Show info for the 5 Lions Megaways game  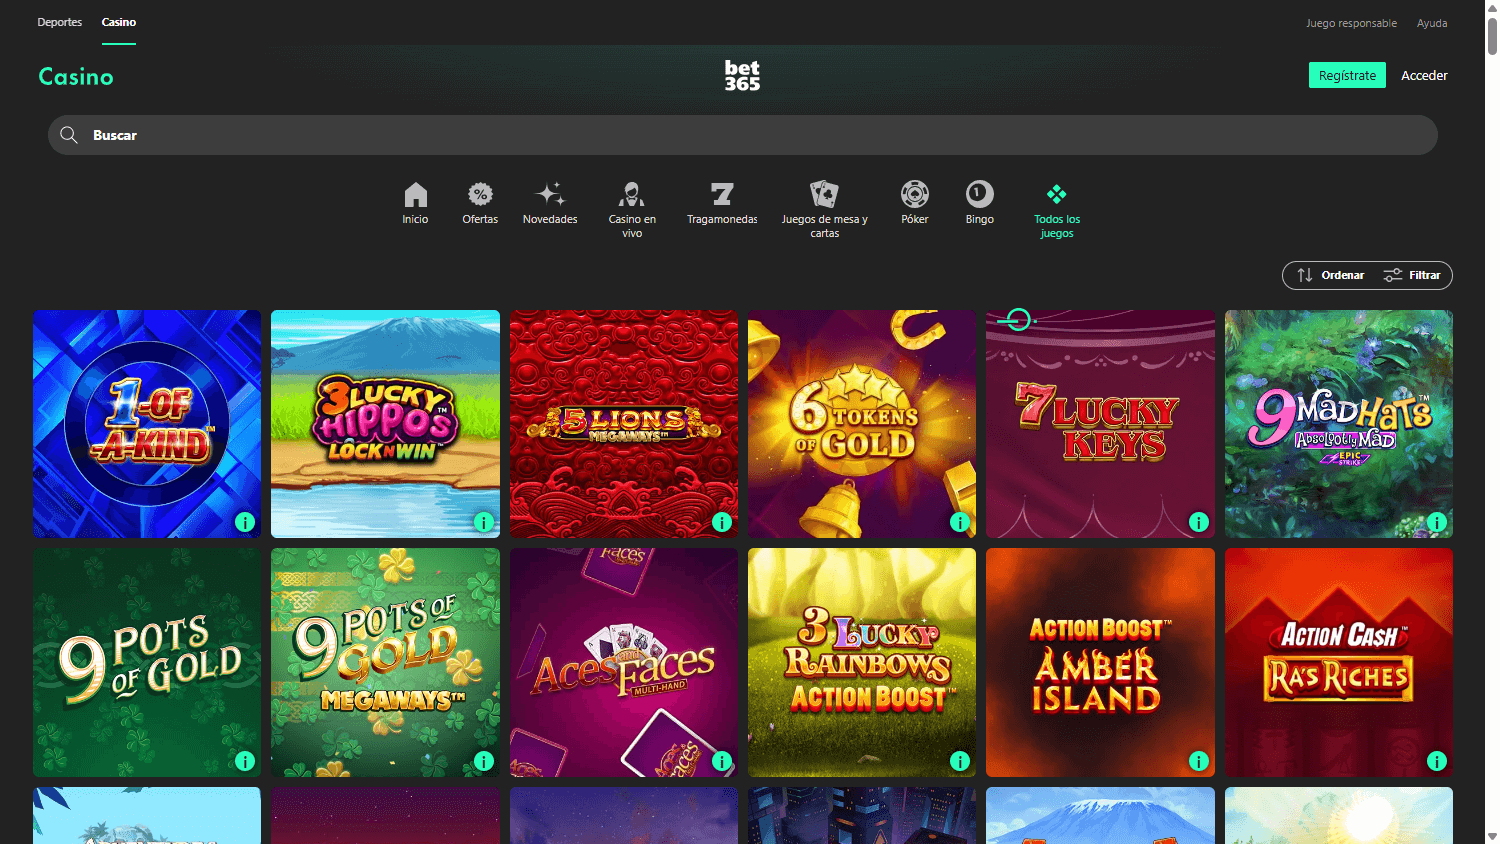pos(721,522)
